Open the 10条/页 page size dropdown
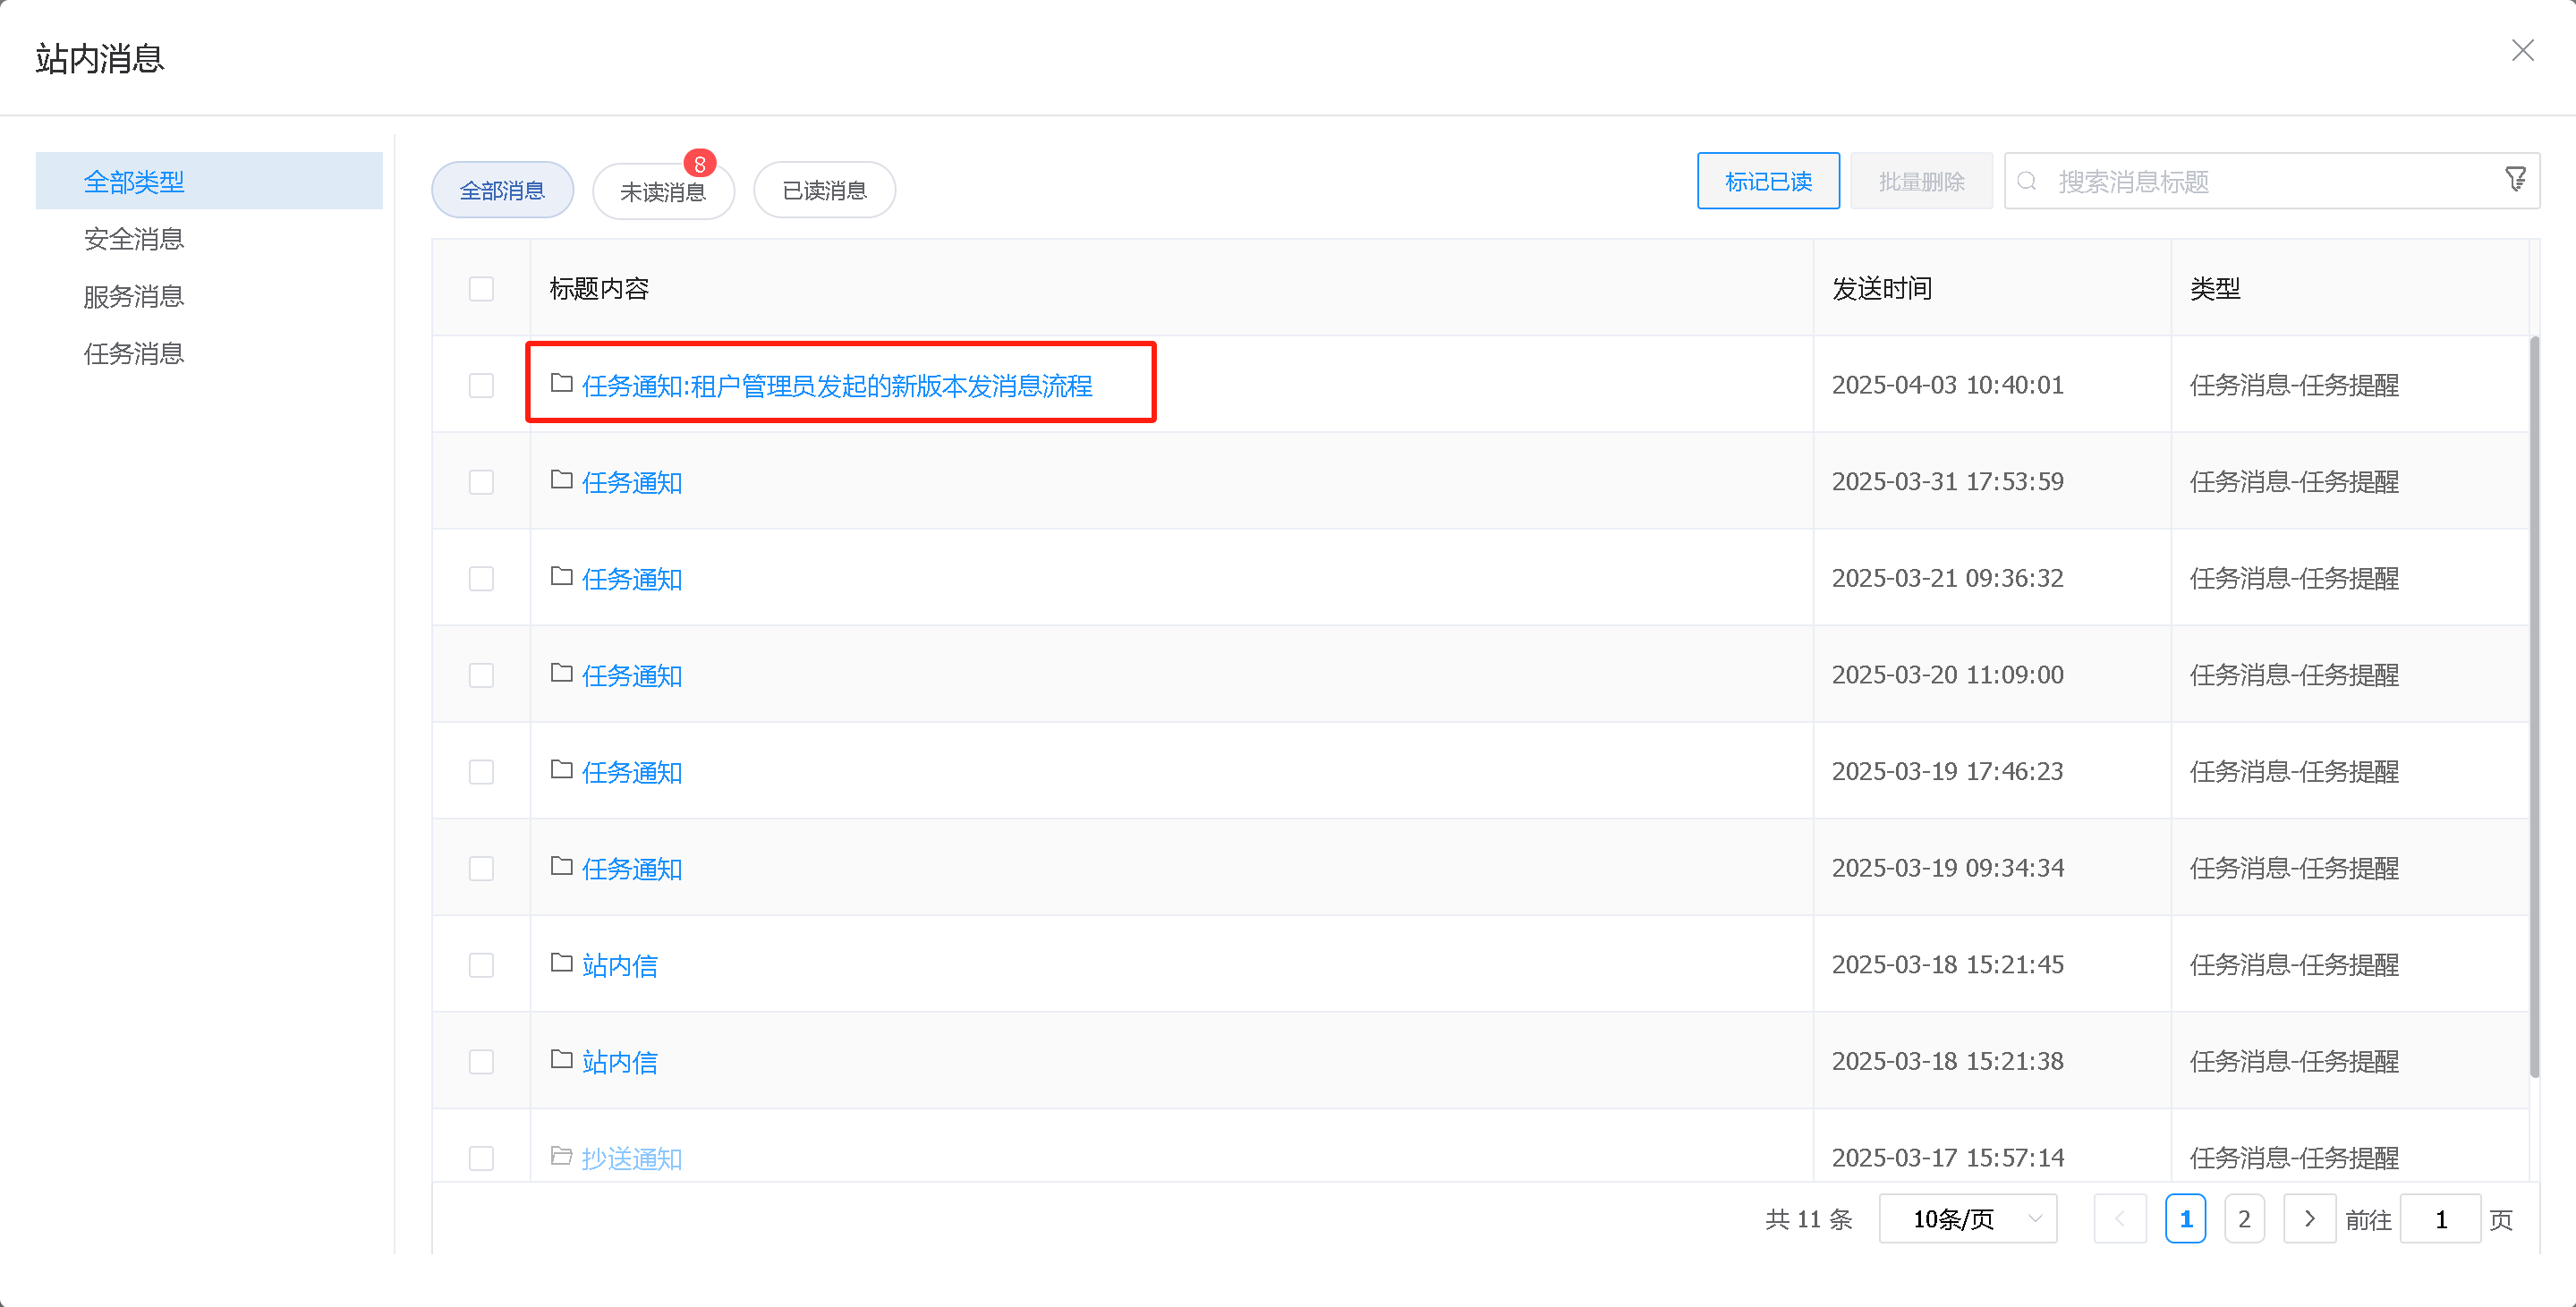Screen dimensions: 2576x1307 coord(1966,1218)
